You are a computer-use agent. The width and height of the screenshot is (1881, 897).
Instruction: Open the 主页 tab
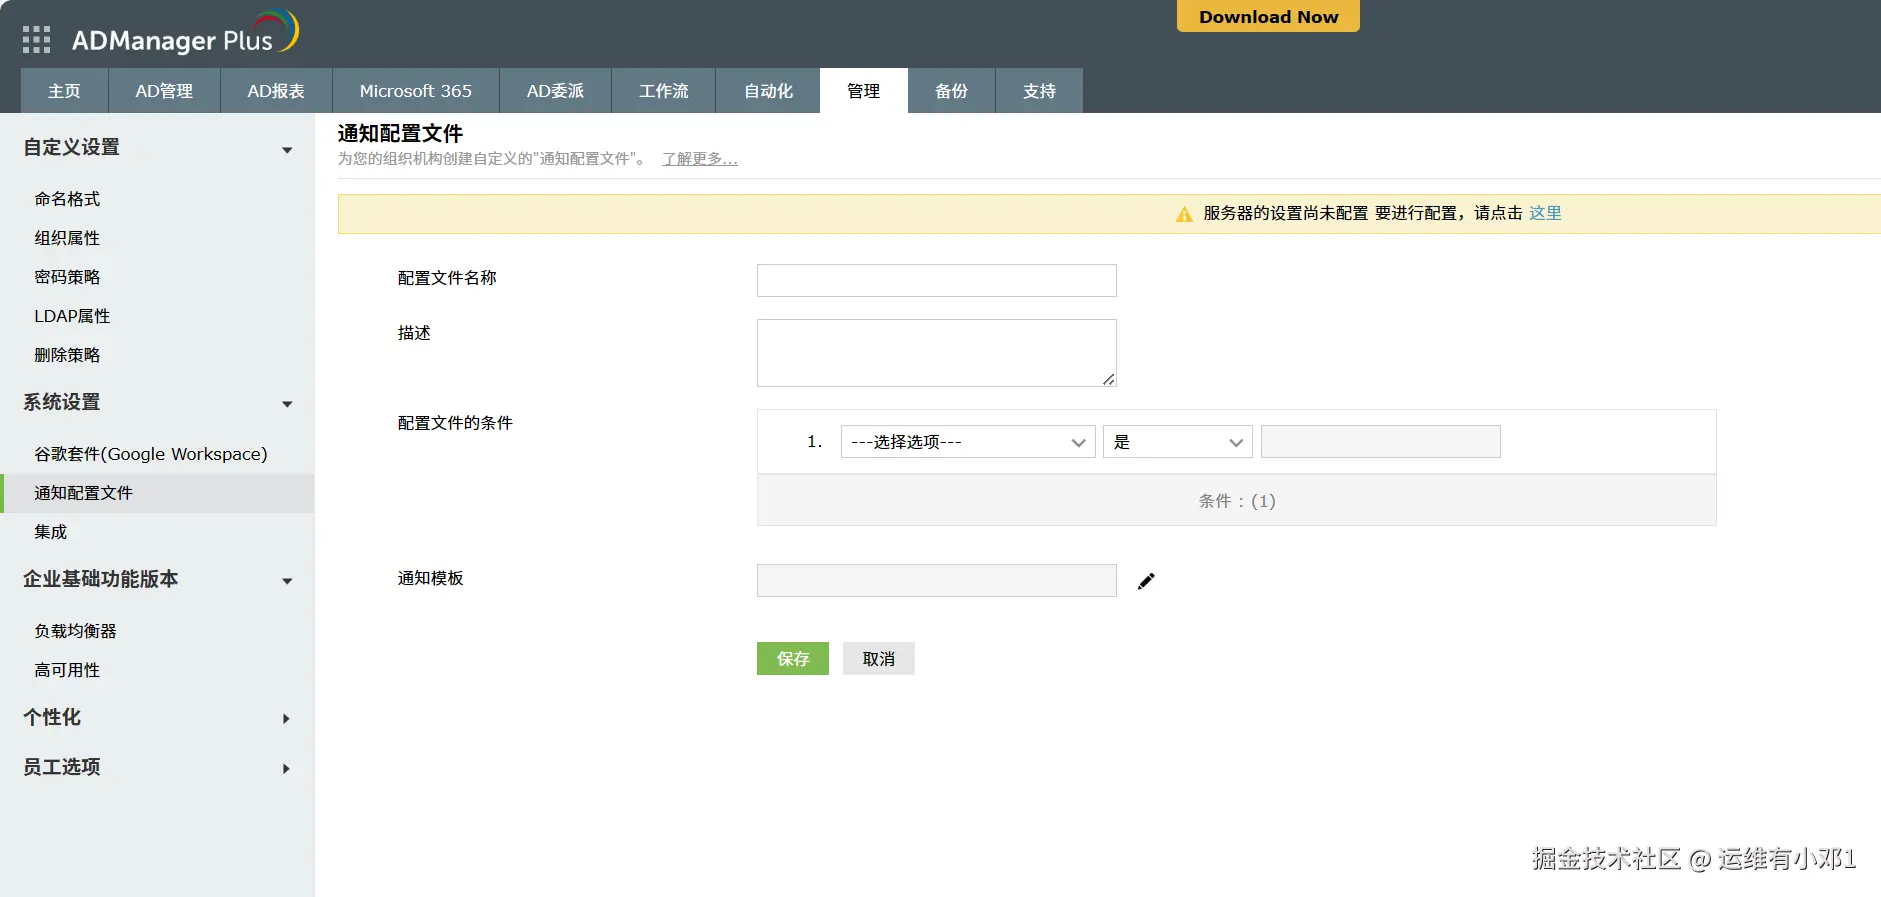click(64, 91)
